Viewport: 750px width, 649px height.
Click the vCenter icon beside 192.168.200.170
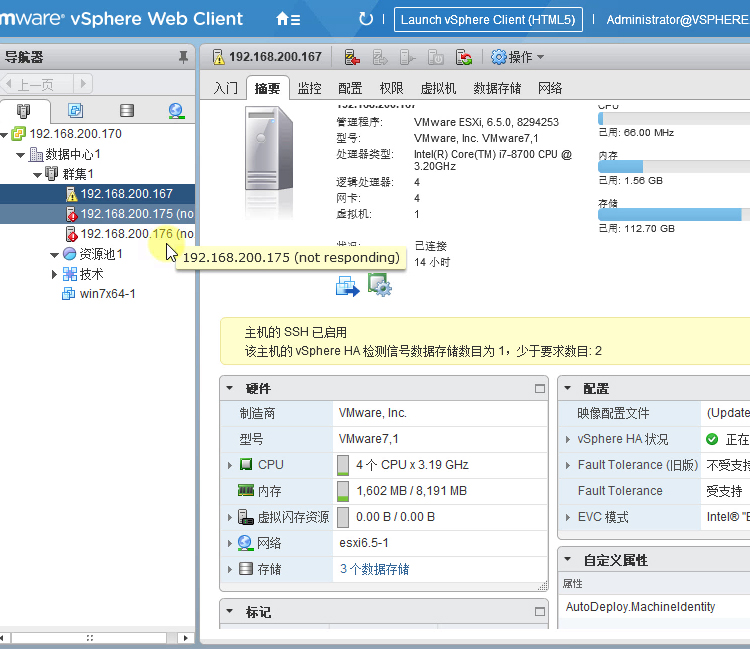point(18,134)
